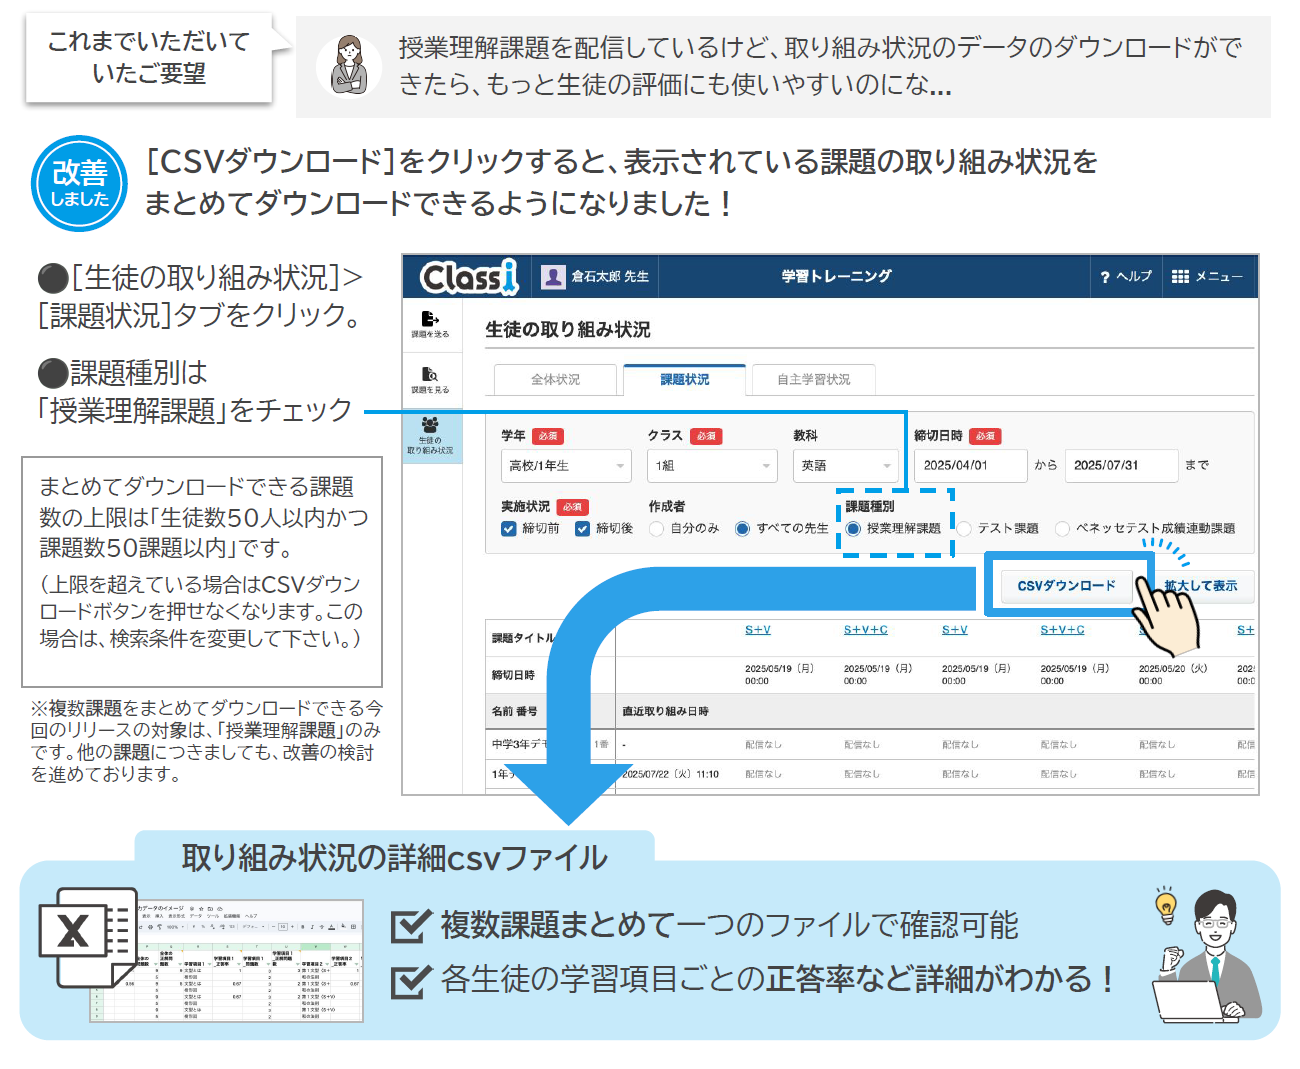This screenshot has height=1069, width=1300.
Task: Click the Excel file icon
Action: 88,937
